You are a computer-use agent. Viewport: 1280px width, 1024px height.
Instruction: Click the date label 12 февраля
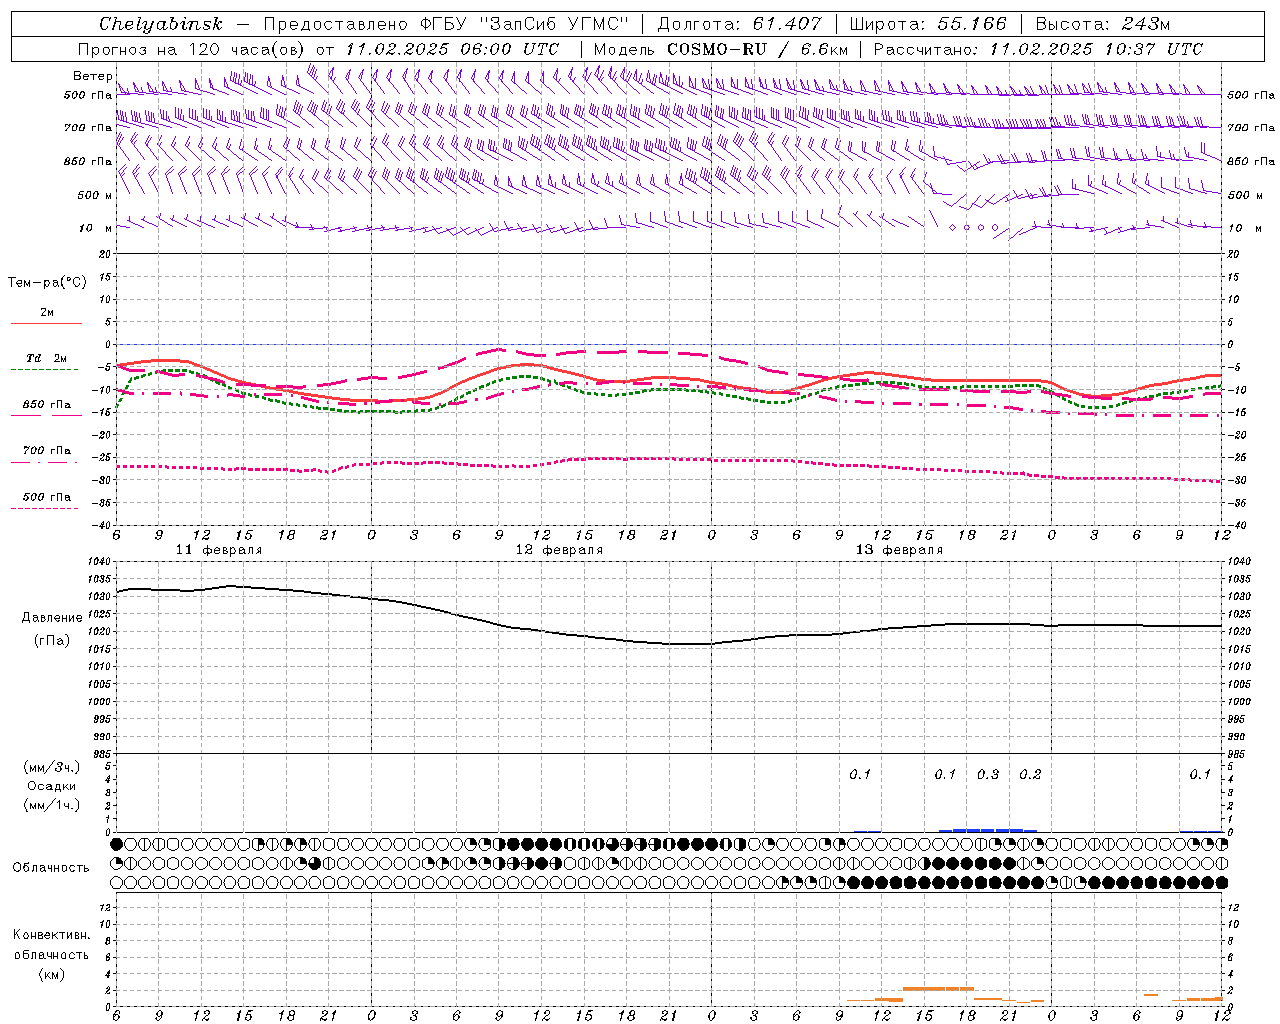[x=559, y=550]
